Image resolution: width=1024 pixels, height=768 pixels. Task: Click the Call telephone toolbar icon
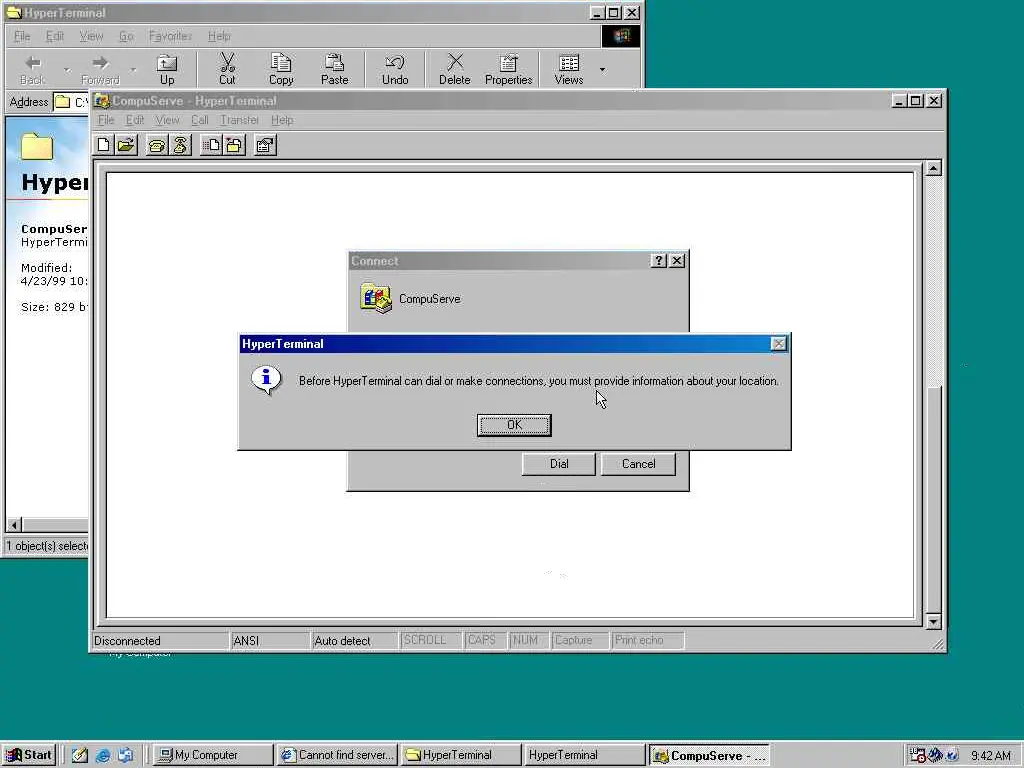point(157,145)
